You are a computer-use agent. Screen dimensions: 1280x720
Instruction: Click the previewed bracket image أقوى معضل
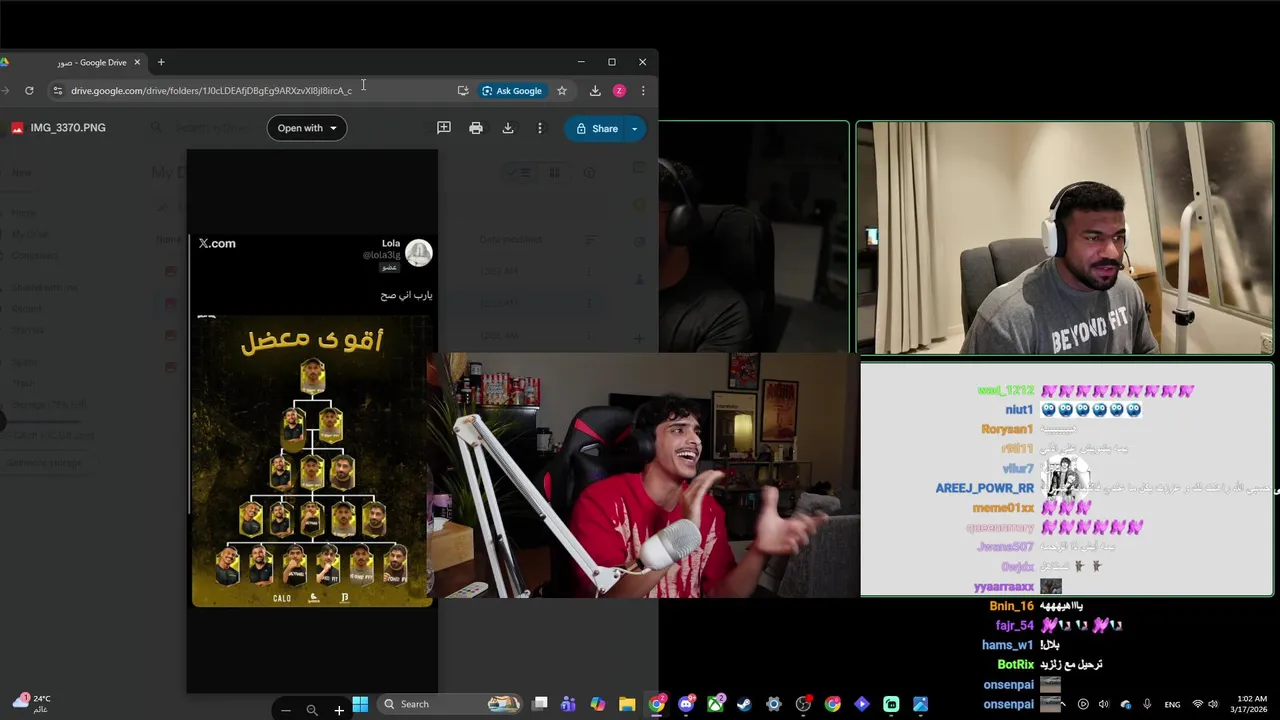(312, 463)
